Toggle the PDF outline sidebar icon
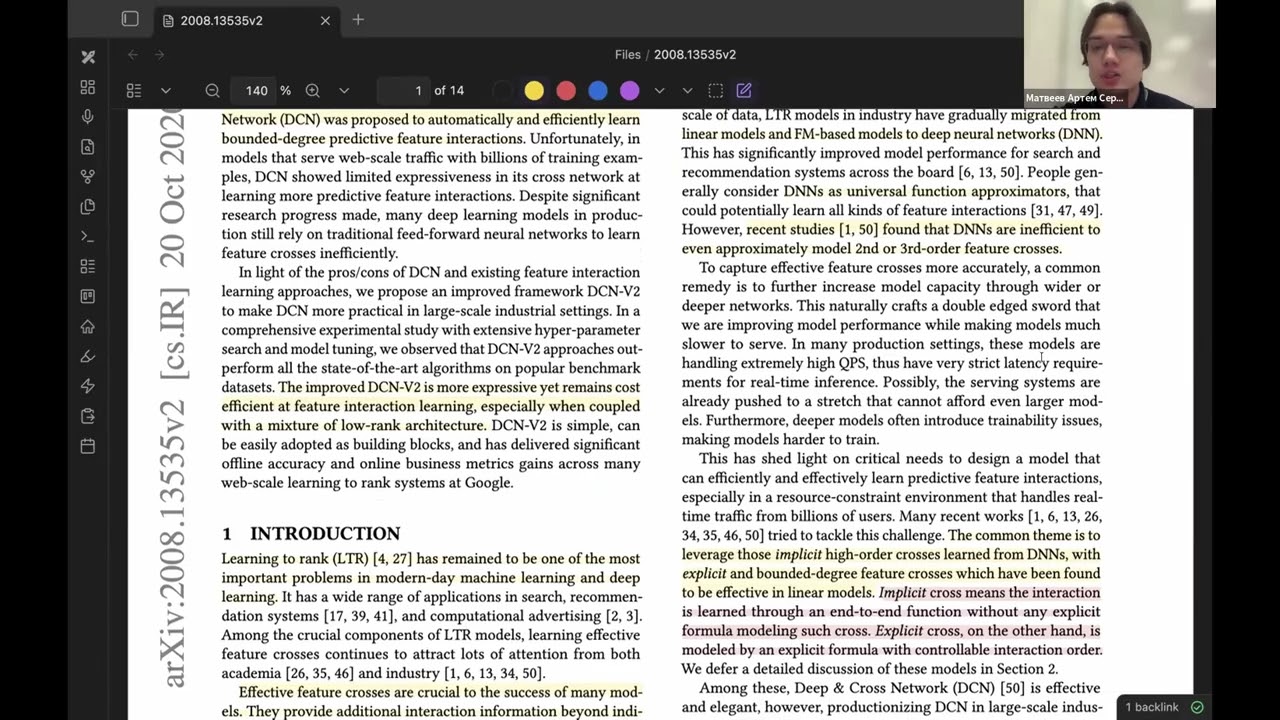 pyautogui.click(x=134, y=91)
